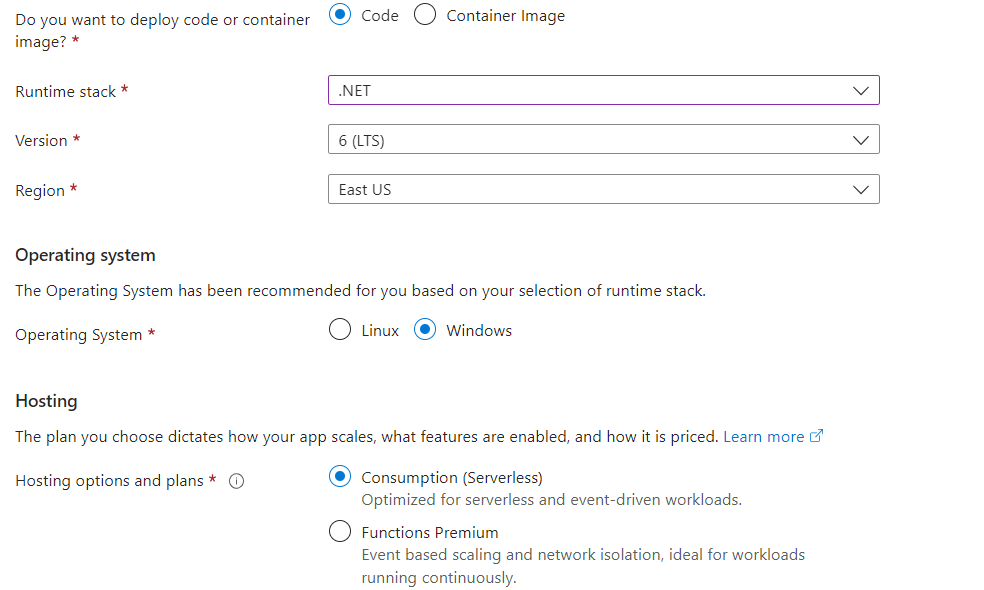Screen dimensions: 984x590
Task: Click the Runtime stack chevron arrow
Action: pyautogui.click(x=861, y=91)
